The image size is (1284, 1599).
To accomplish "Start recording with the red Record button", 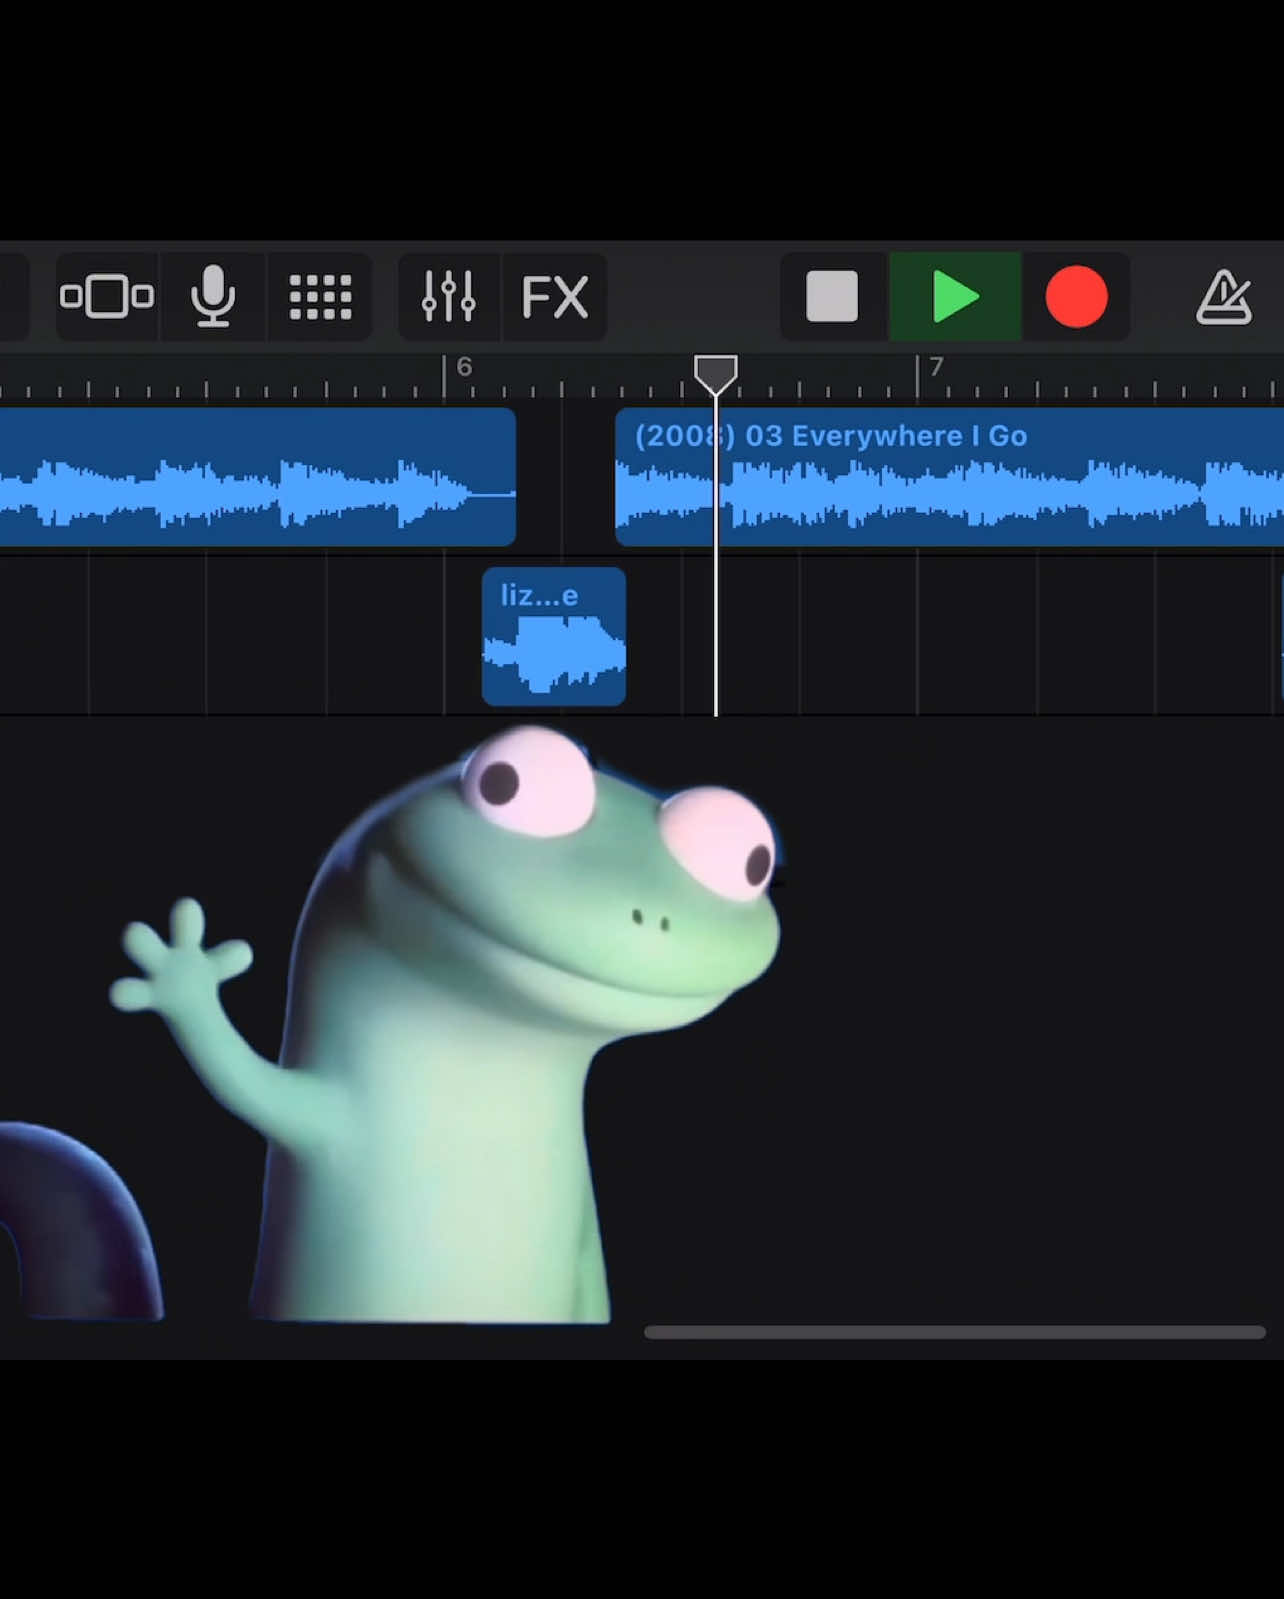I will (x=1077, y=297).
